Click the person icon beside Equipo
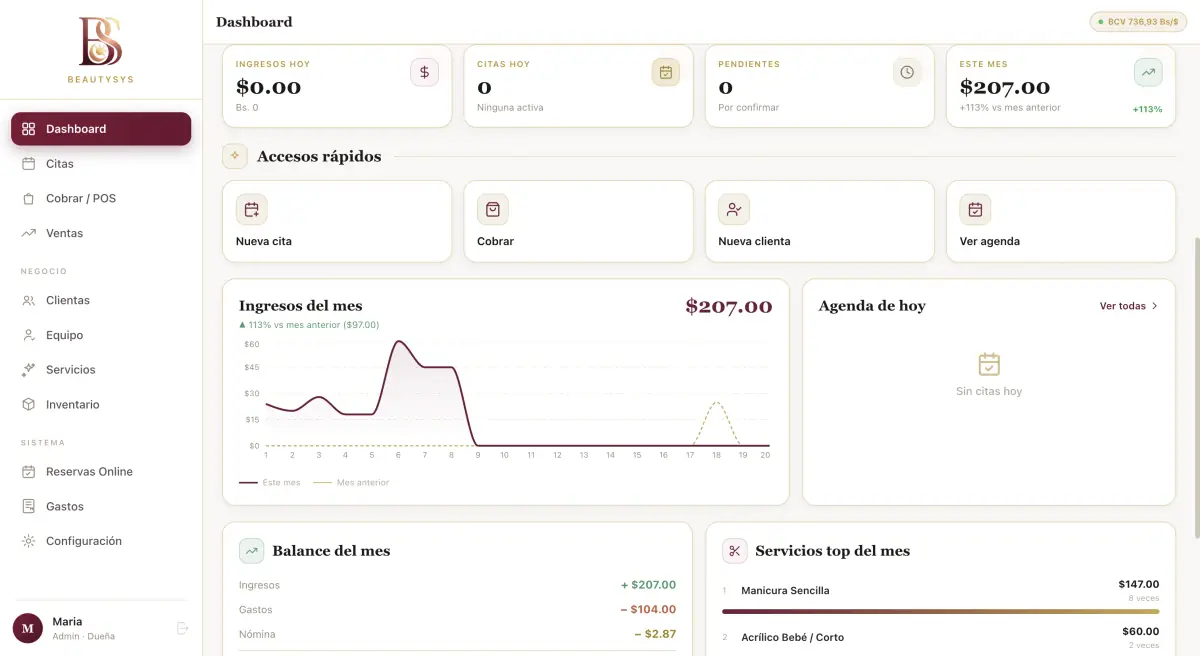The height and width of the screenshot is (656, 1200). (28, 335)
